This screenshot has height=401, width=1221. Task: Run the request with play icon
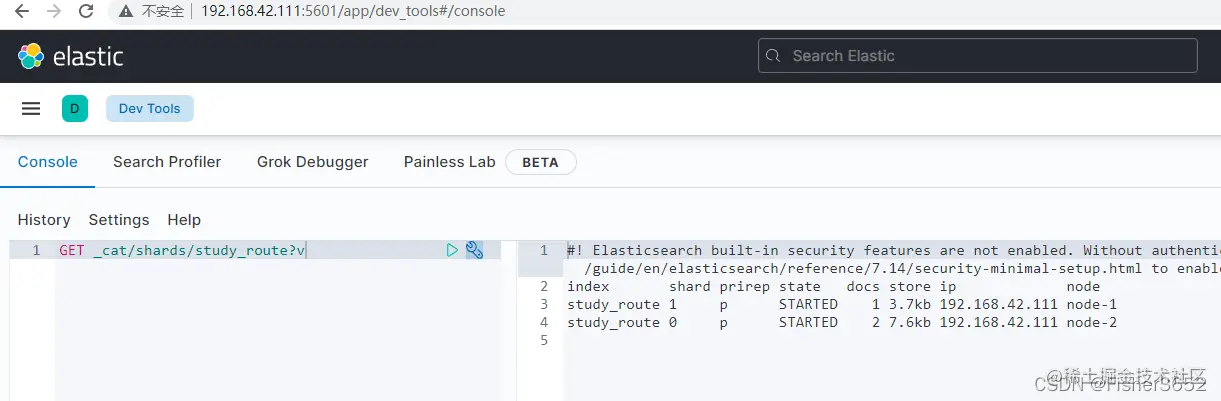click(x=452, y=250)
